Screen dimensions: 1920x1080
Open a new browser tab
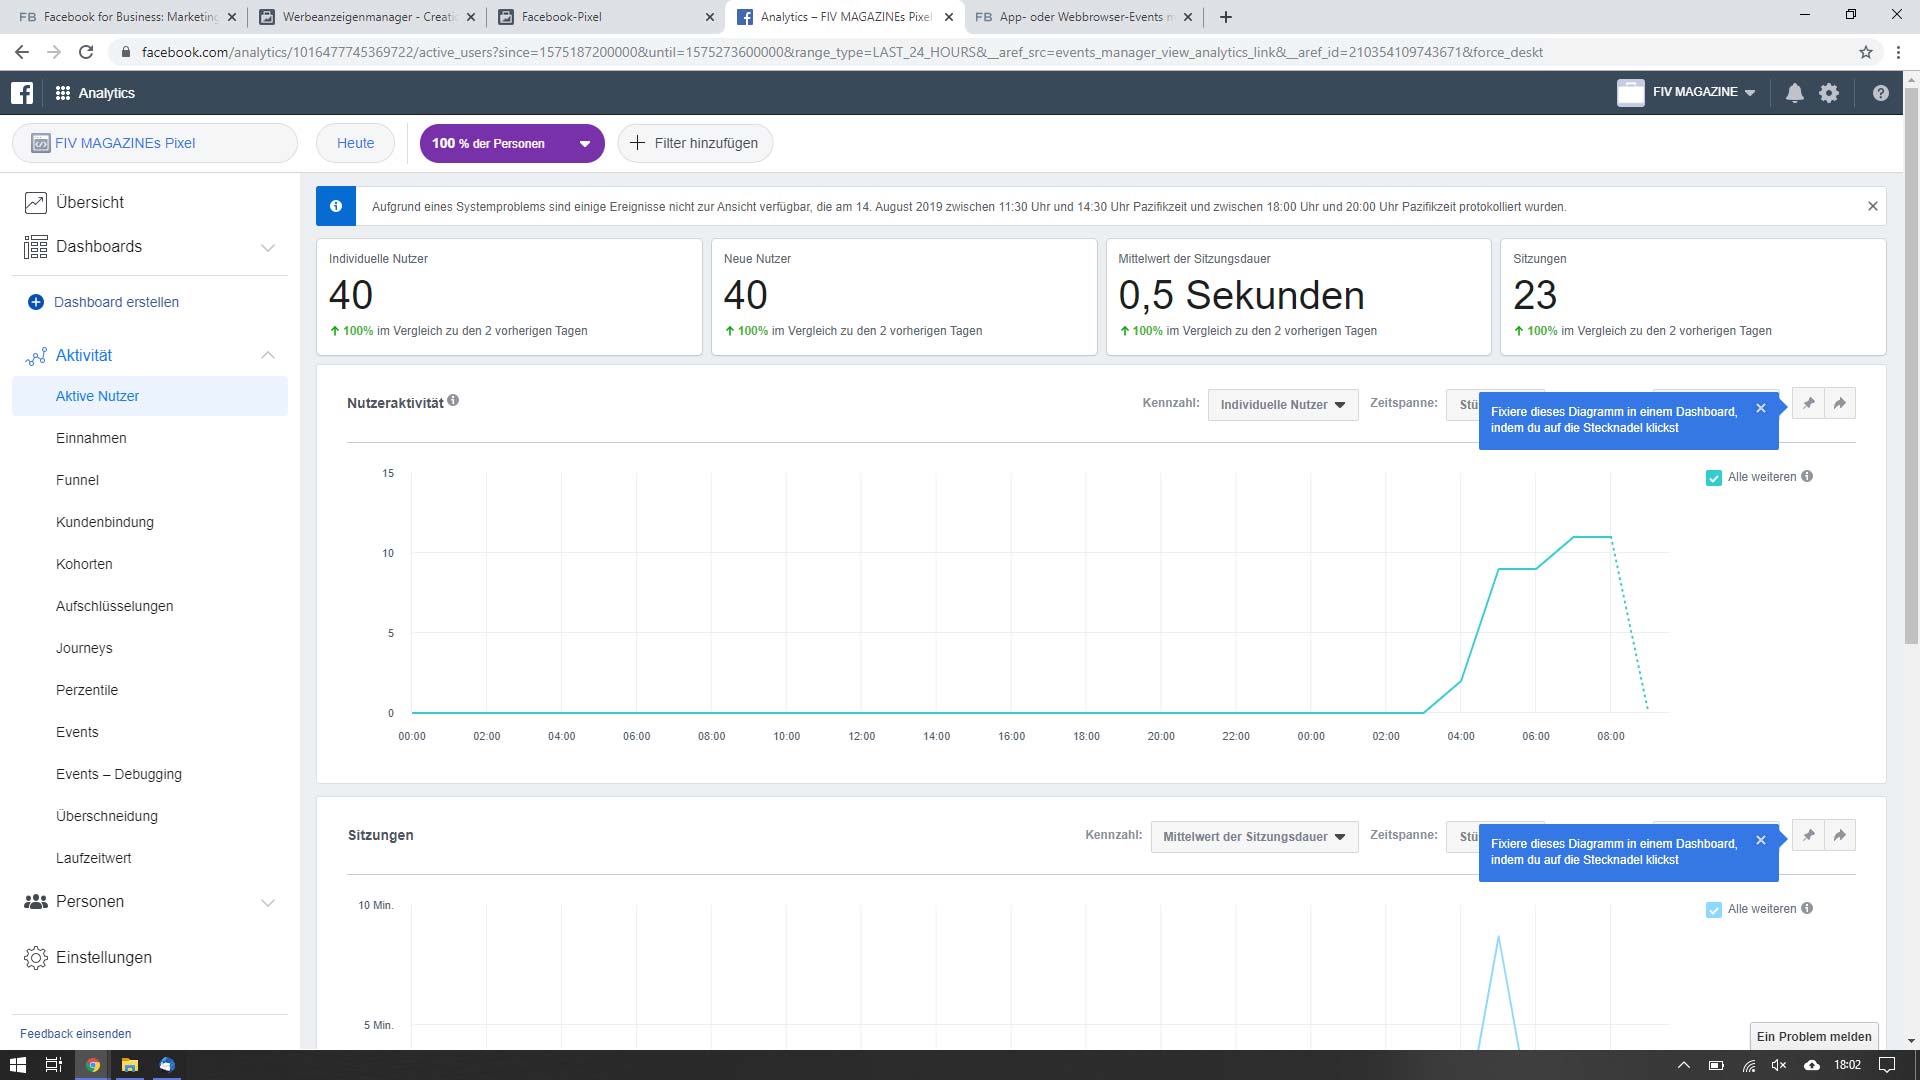1226,17
